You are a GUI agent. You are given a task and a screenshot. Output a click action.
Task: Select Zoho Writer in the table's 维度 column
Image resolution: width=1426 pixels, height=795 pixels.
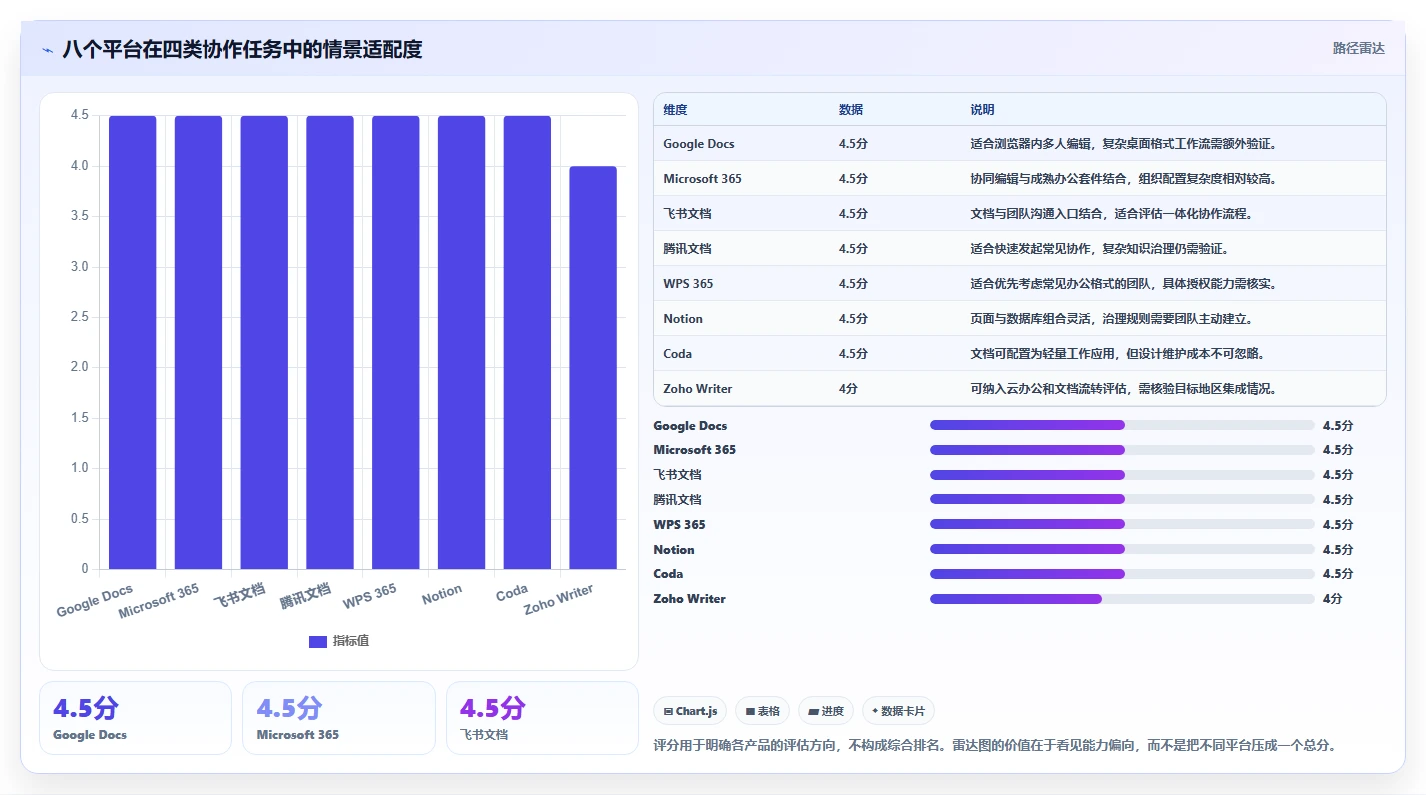698,389
